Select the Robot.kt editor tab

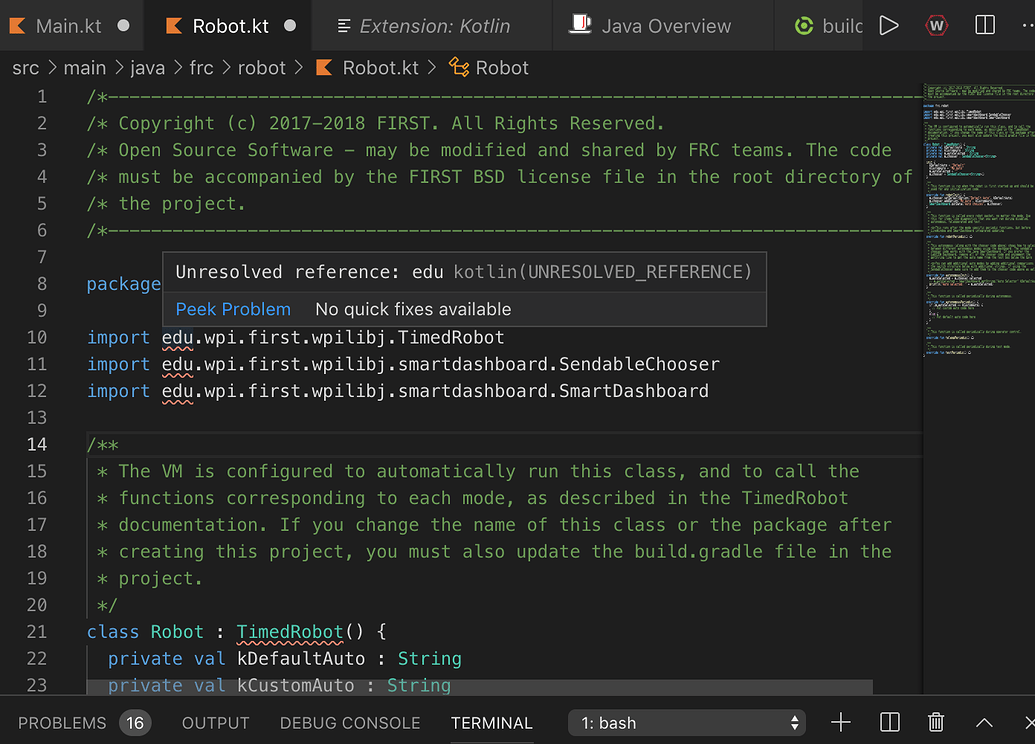228,26
